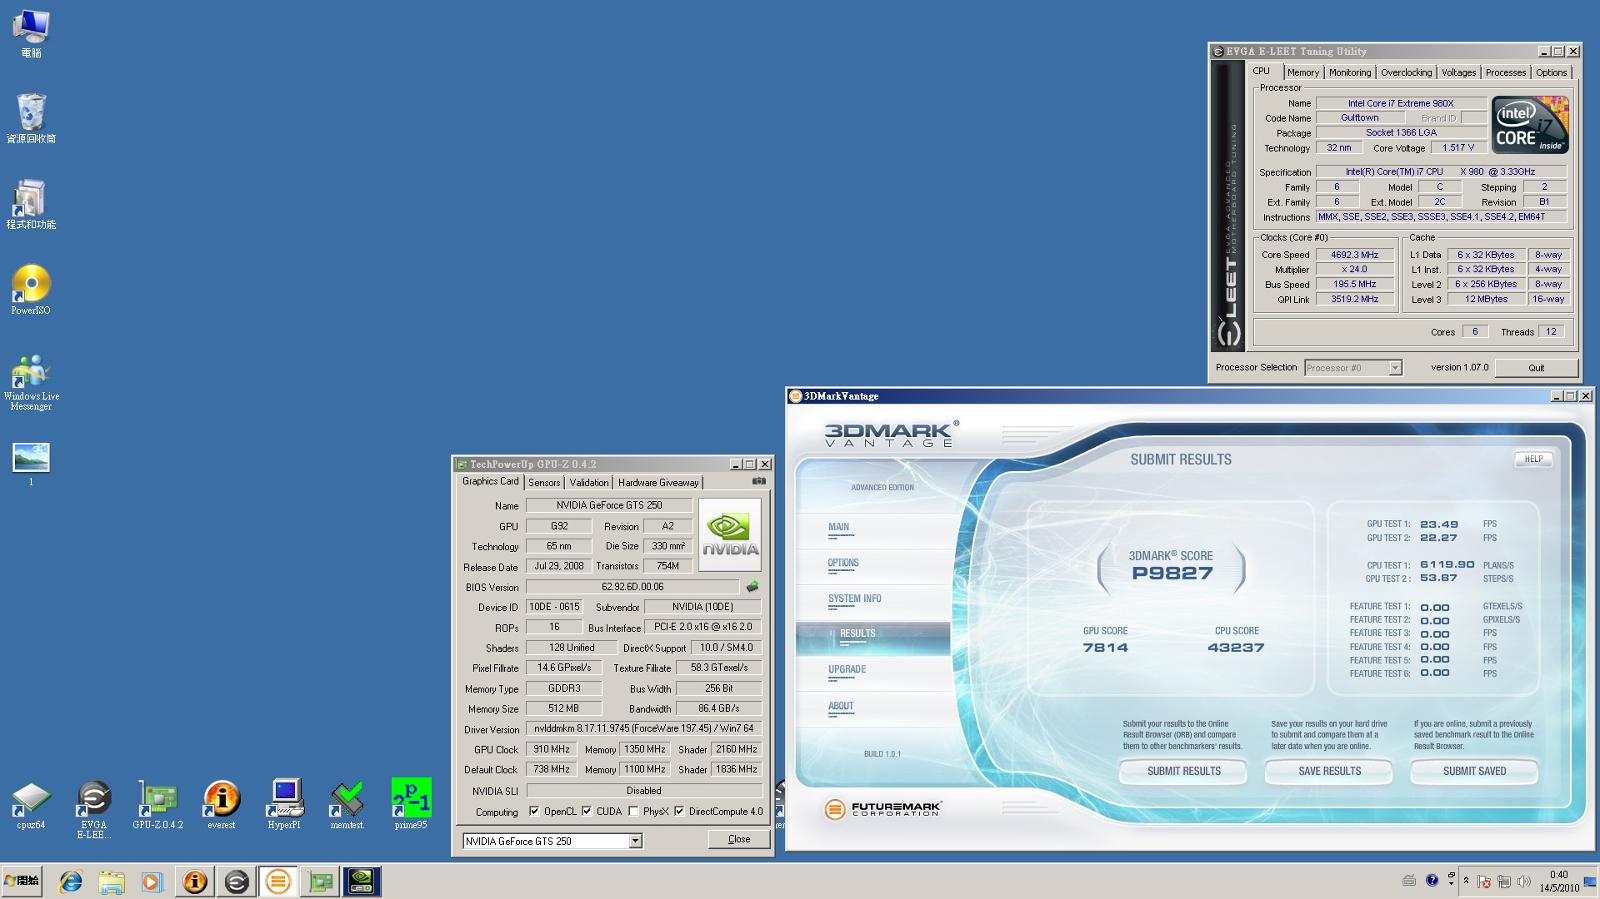Open the Processes tab in E-LEET

pos(1505,72)
